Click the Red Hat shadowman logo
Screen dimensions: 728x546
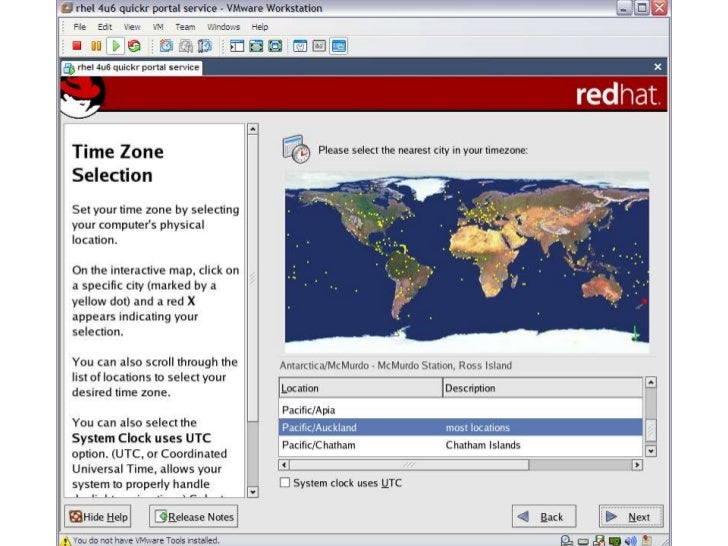click(x=82, y=96)
